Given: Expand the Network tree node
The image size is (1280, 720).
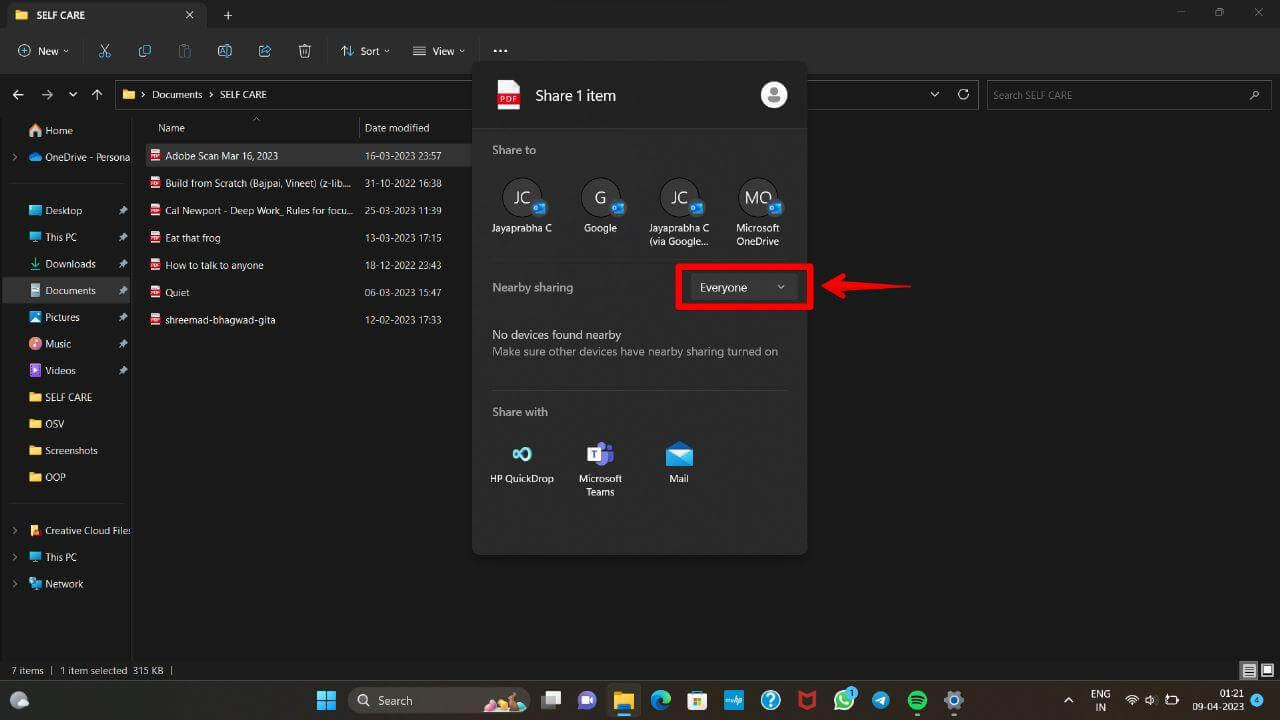Looking at the screenshot, I should 14,584.
